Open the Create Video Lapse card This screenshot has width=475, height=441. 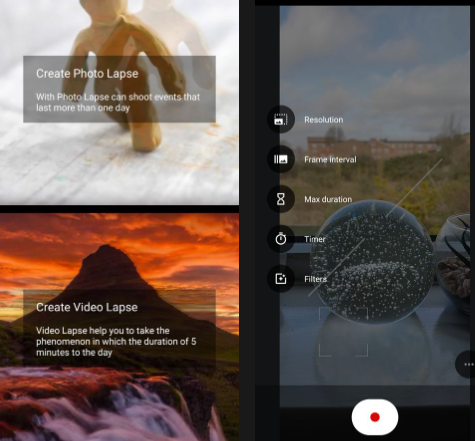(x=119, y=328)
